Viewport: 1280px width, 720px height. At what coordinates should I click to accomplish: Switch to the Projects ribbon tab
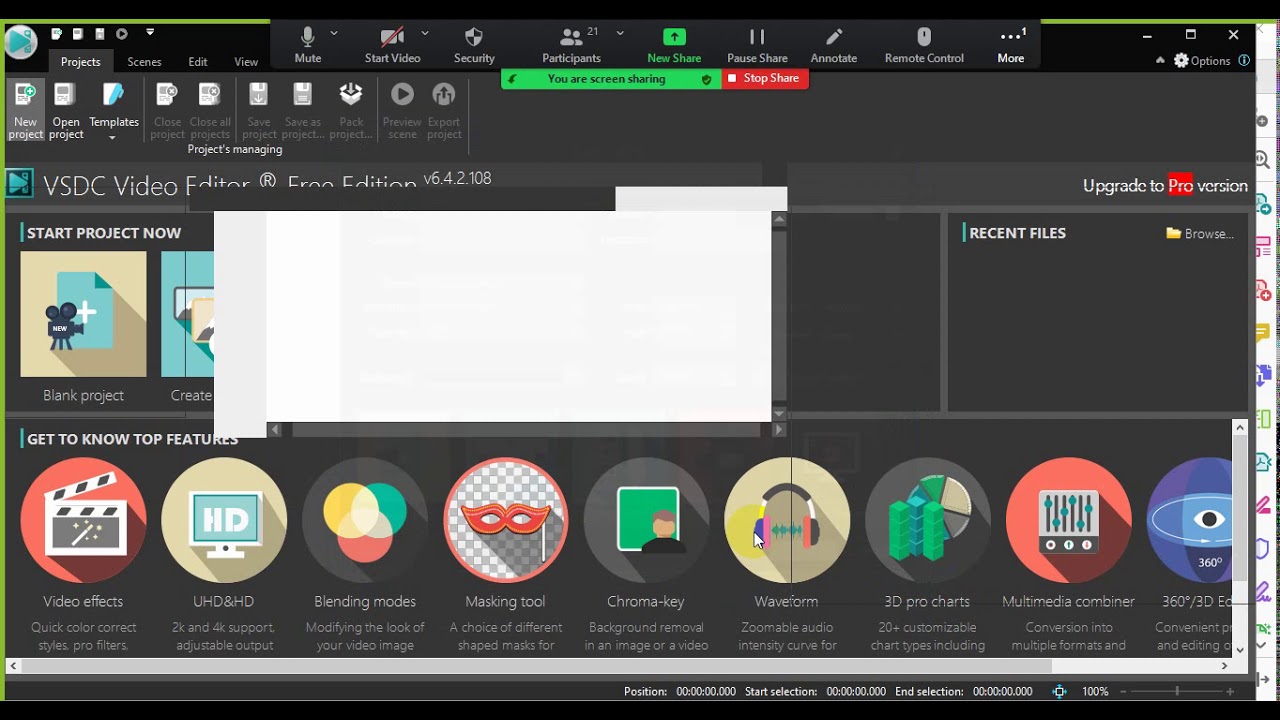click(81, 61)
